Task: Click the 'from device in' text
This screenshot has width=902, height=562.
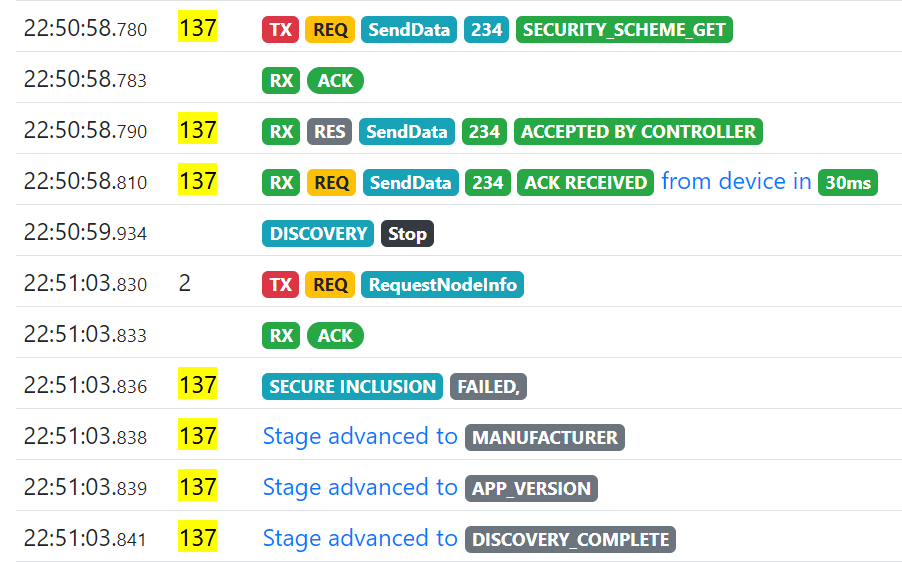Action: click(x=736, y=181)
